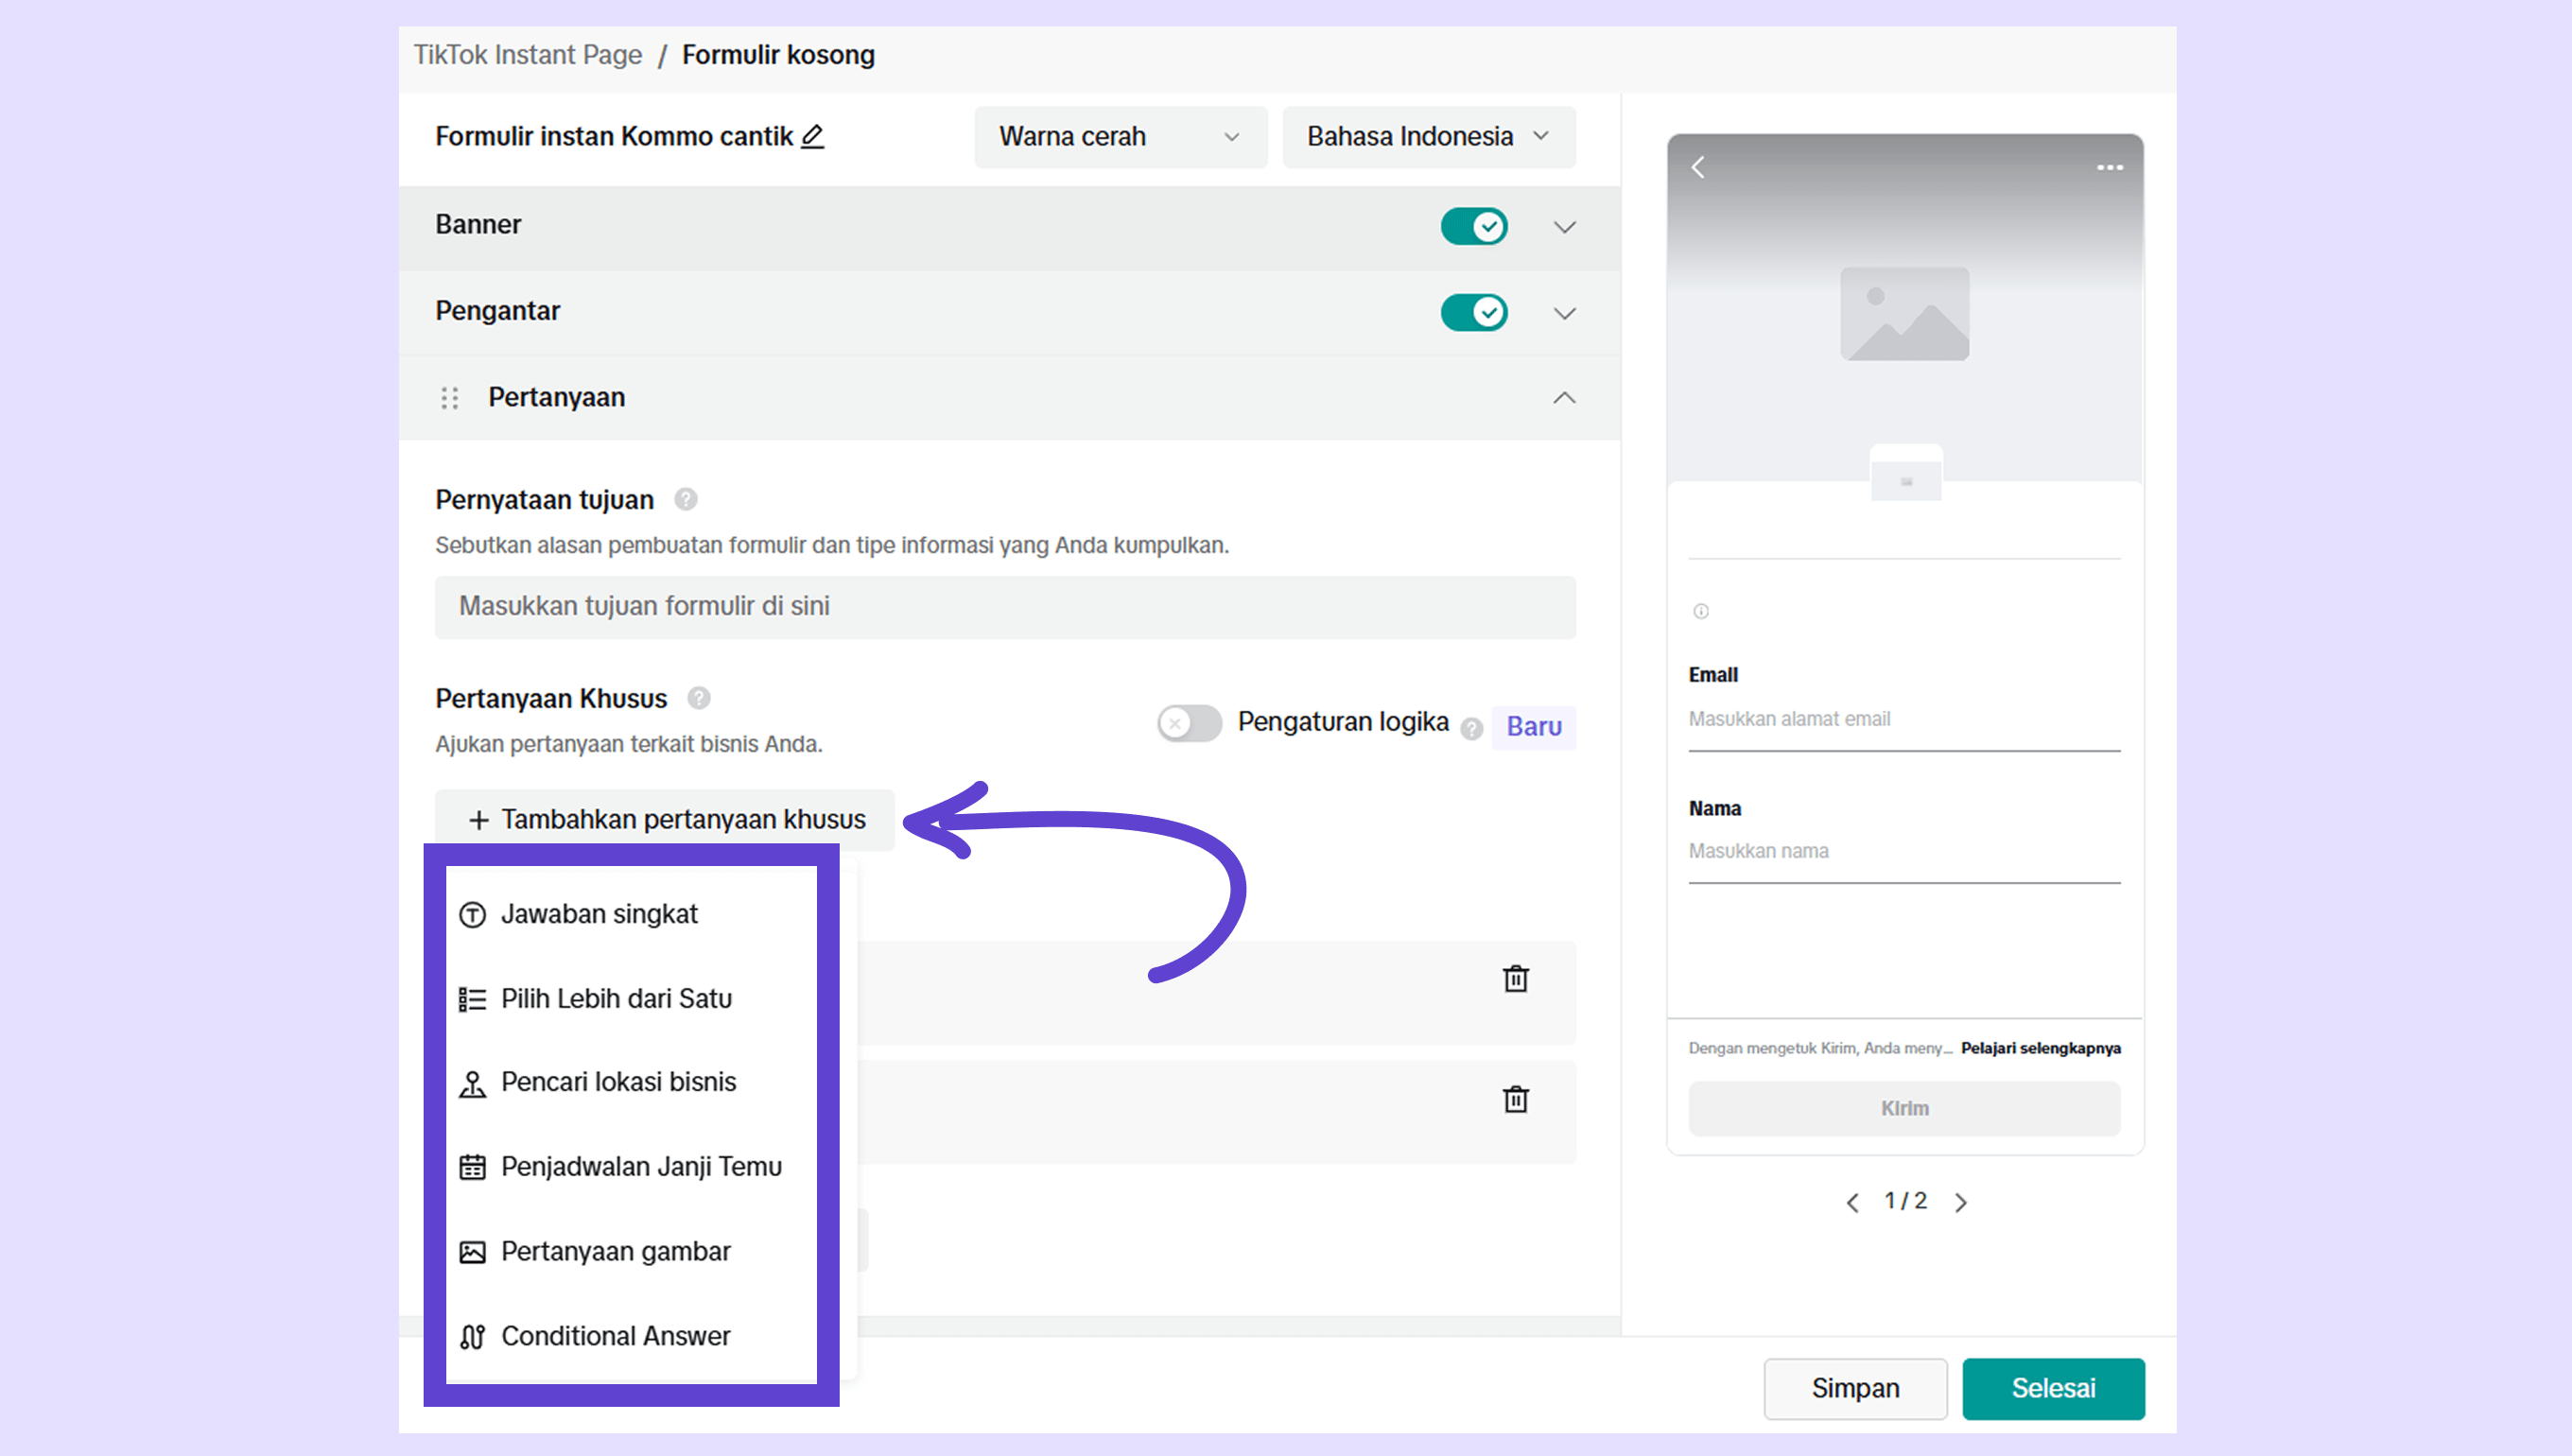This screenshot has height=1456, width=2572.
Task: Click the Baru badge
Action: (x=1534, y=727)
